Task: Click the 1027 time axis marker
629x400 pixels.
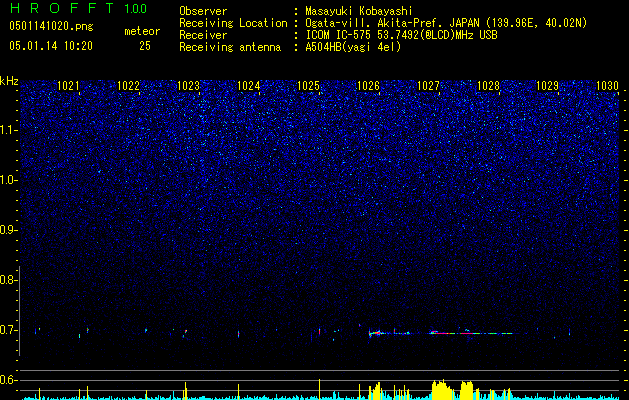Action: [428, 85]
